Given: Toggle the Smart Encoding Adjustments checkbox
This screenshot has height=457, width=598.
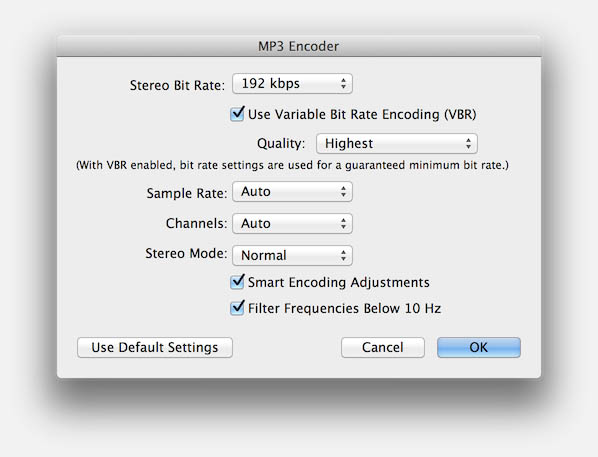Looking at the screenshot, I should point(237,282).
